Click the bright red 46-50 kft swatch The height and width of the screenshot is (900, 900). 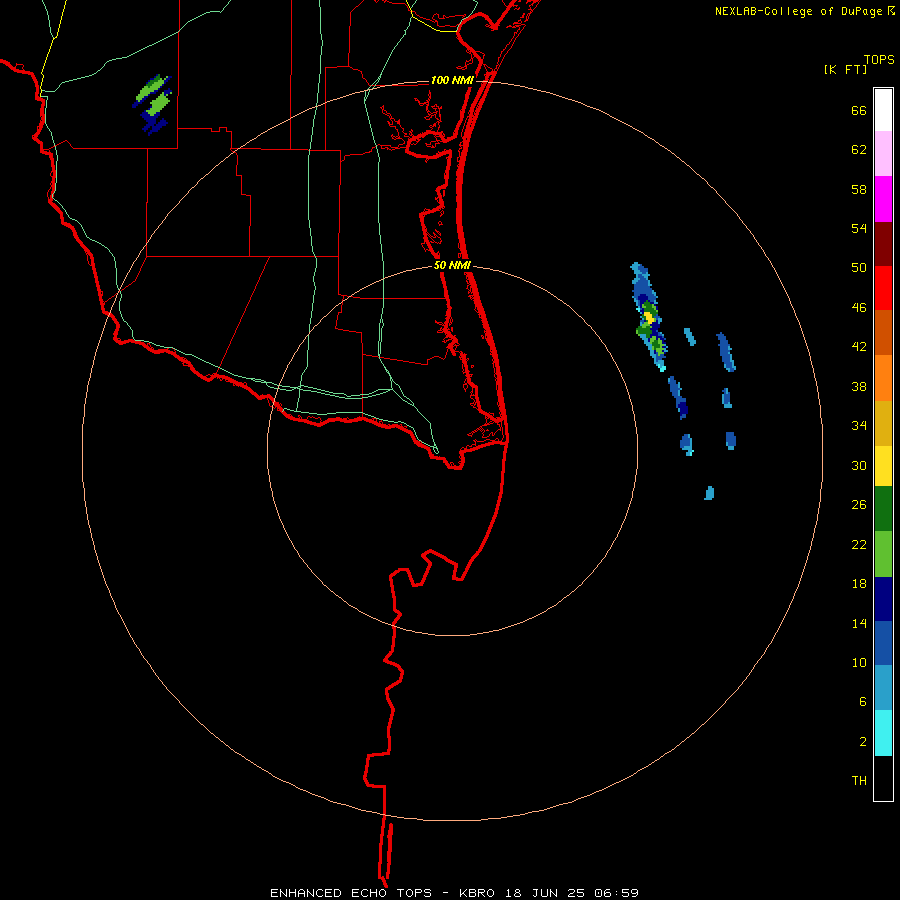(x=883, y=288)
